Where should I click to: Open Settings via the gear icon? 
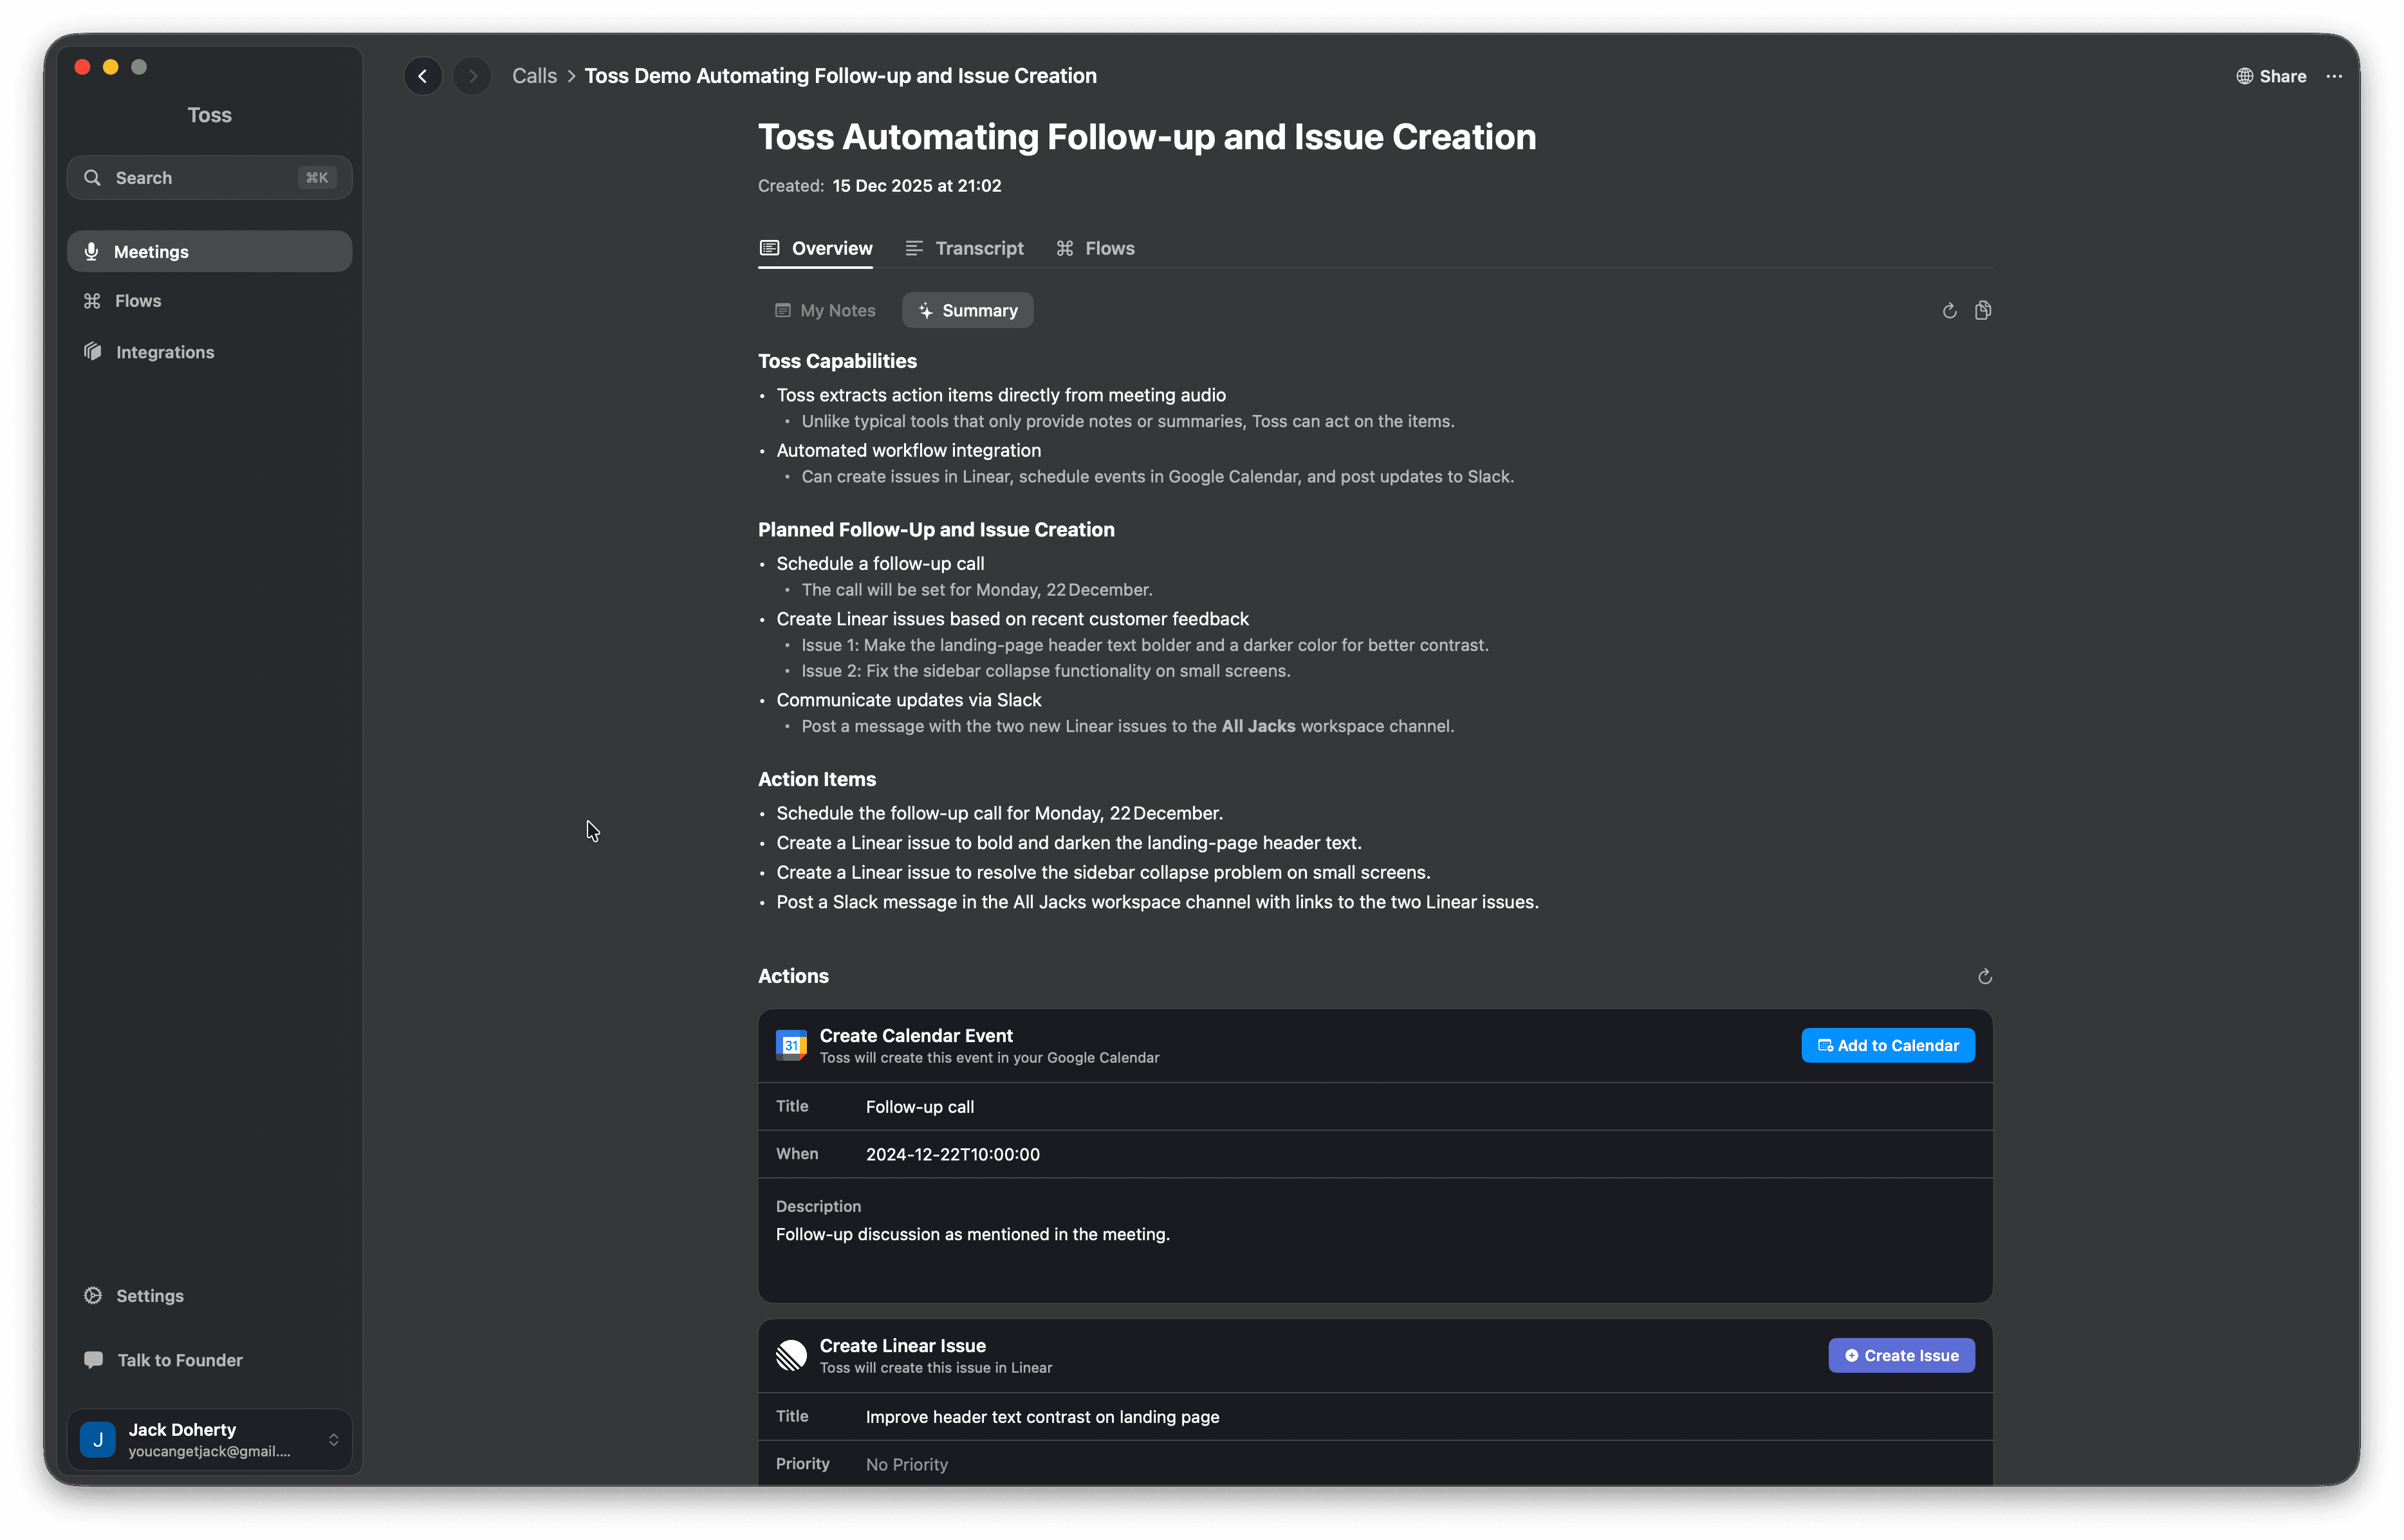[x=93, y=1295]
